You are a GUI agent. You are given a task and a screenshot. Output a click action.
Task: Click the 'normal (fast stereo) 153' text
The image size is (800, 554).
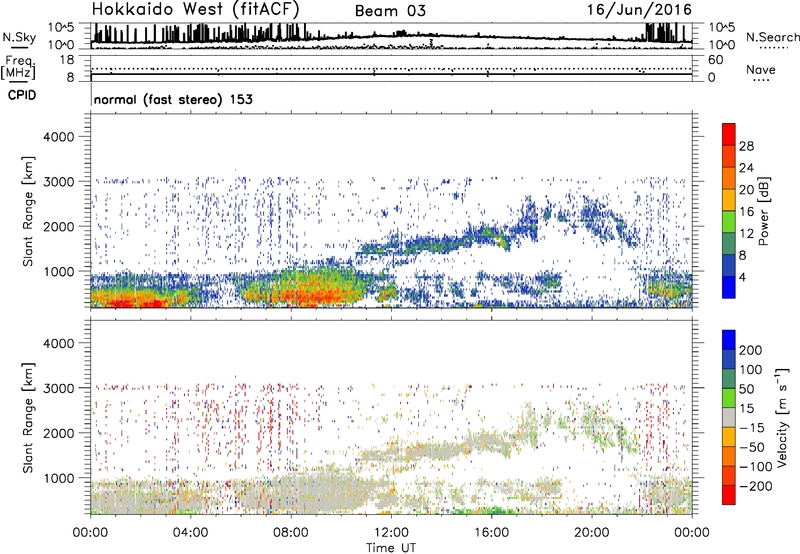[x=173, y=99]
